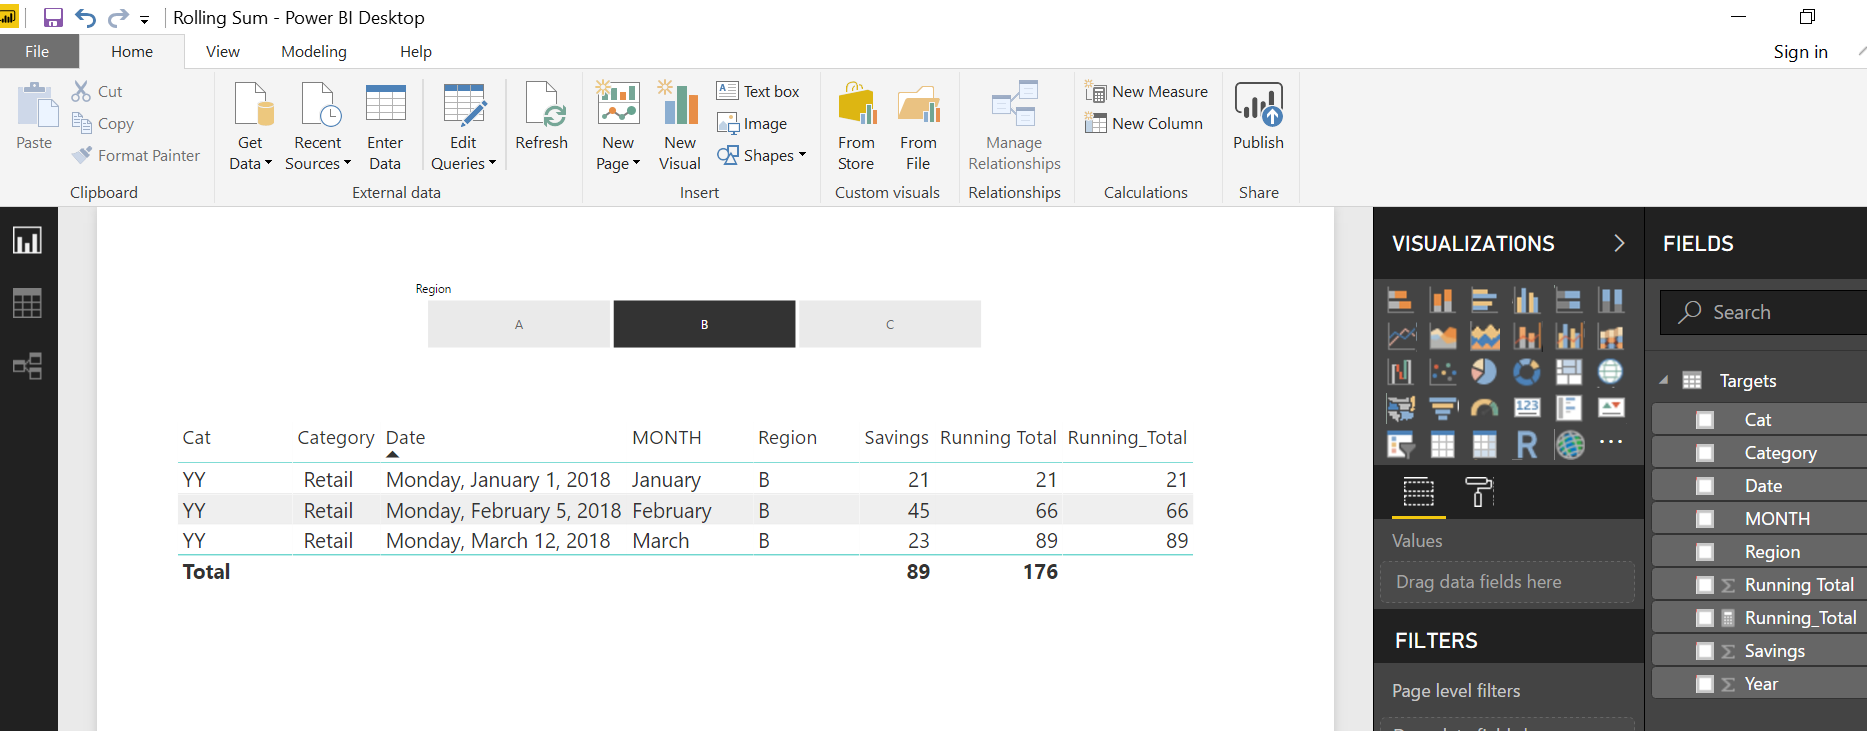Select the ArcGIS Maps globe visual
This screenshot has width=1867, height=731.
tap(1568, 444)
